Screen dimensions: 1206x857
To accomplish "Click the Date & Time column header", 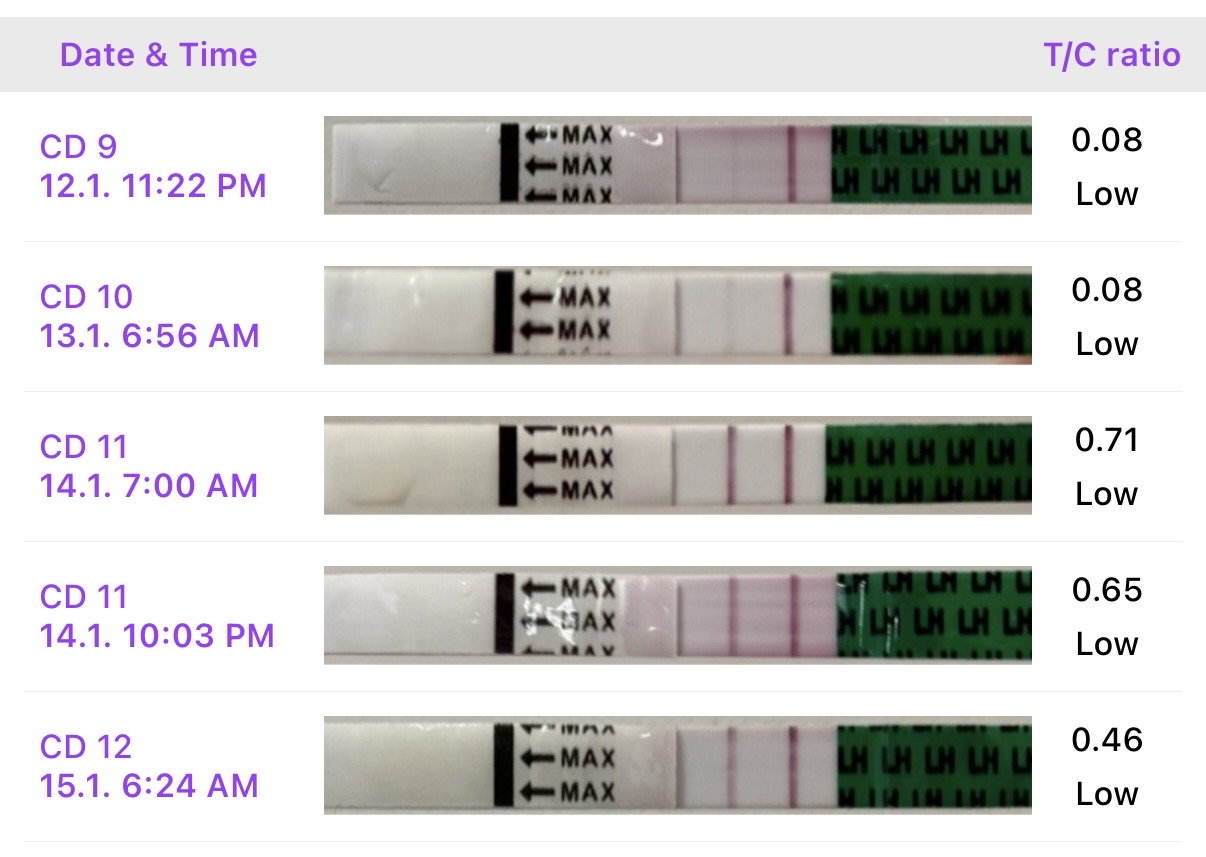I will (x=158, y=54).
